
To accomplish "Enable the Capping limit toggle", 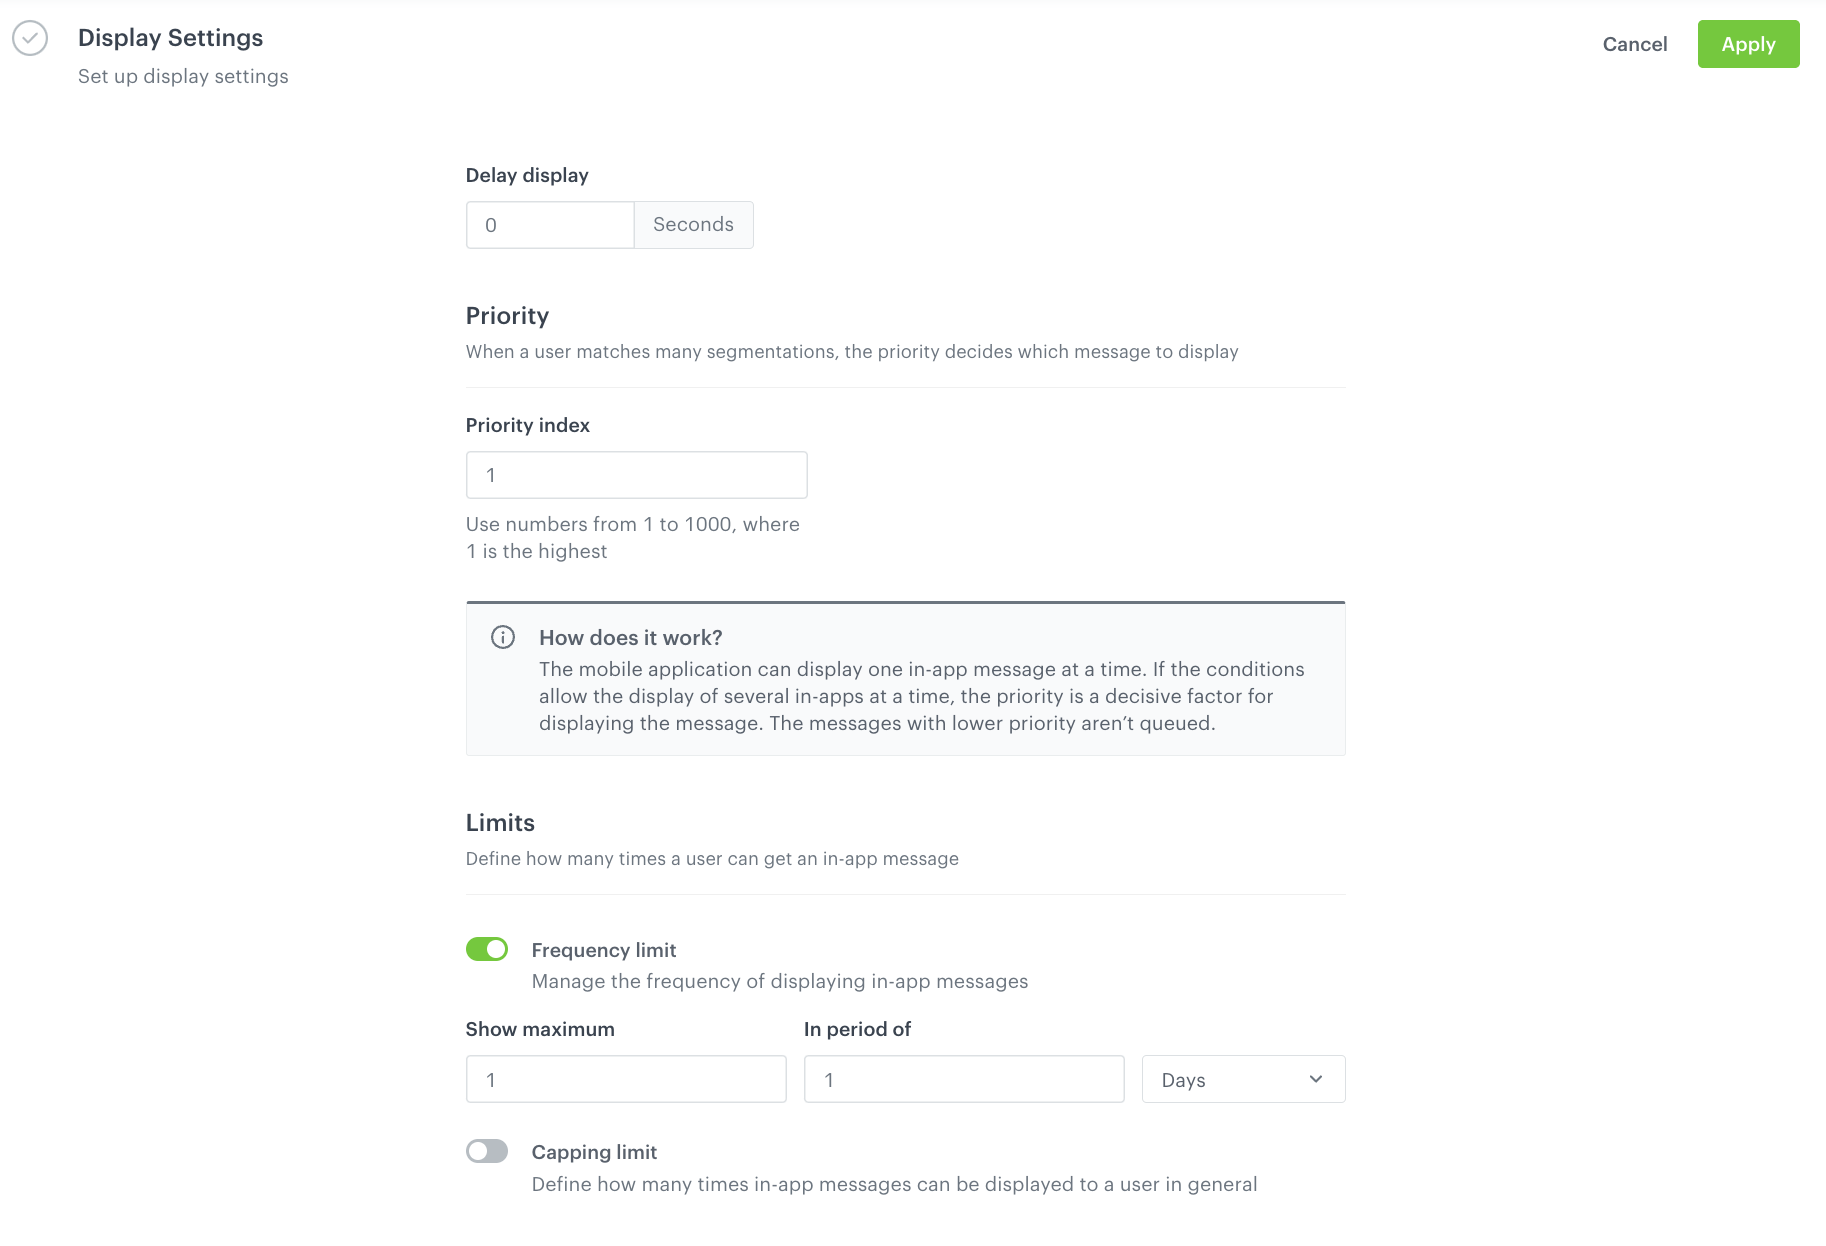I will click(x=487, y=1151).
